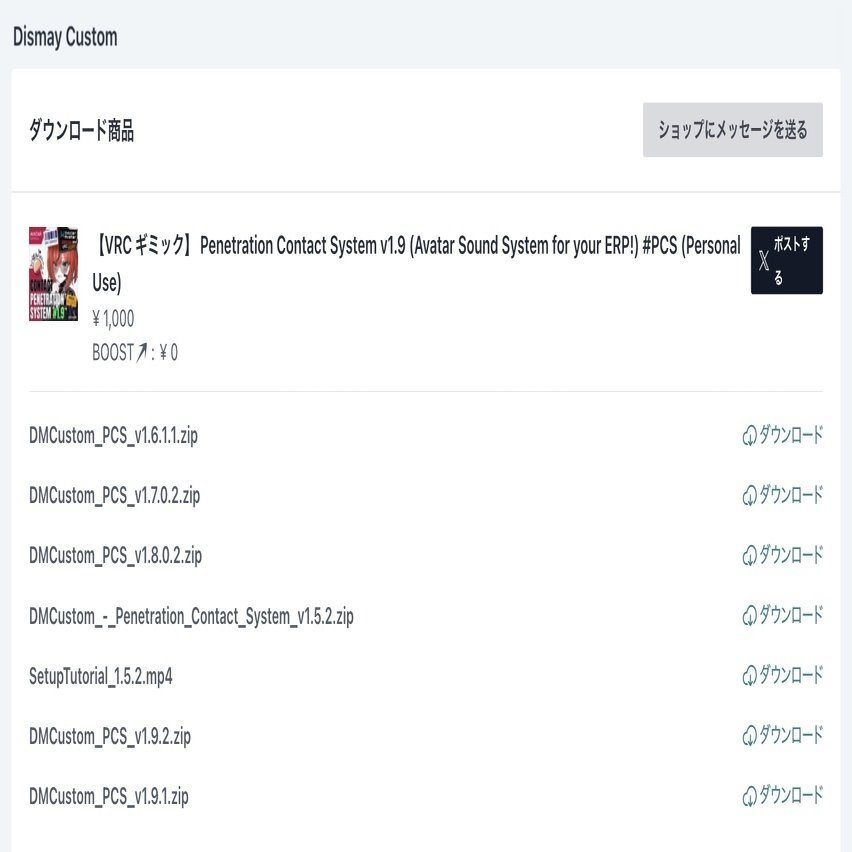Click download icon for DMCustom_PCS_v1.6.1.1.zip

pyautogui.click(x=749, y=436)
